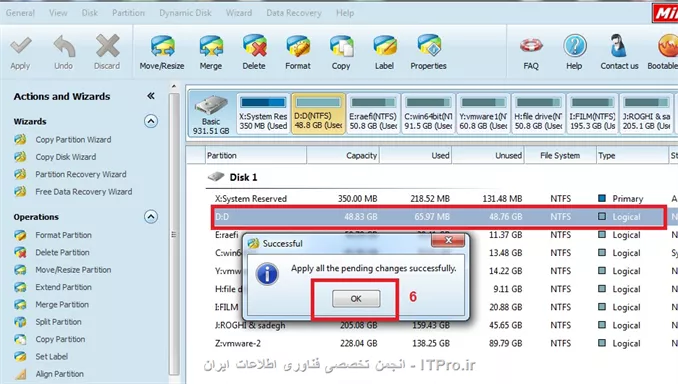
Task: Choose Move/Resize Partition operation
Action: [73, 269]
